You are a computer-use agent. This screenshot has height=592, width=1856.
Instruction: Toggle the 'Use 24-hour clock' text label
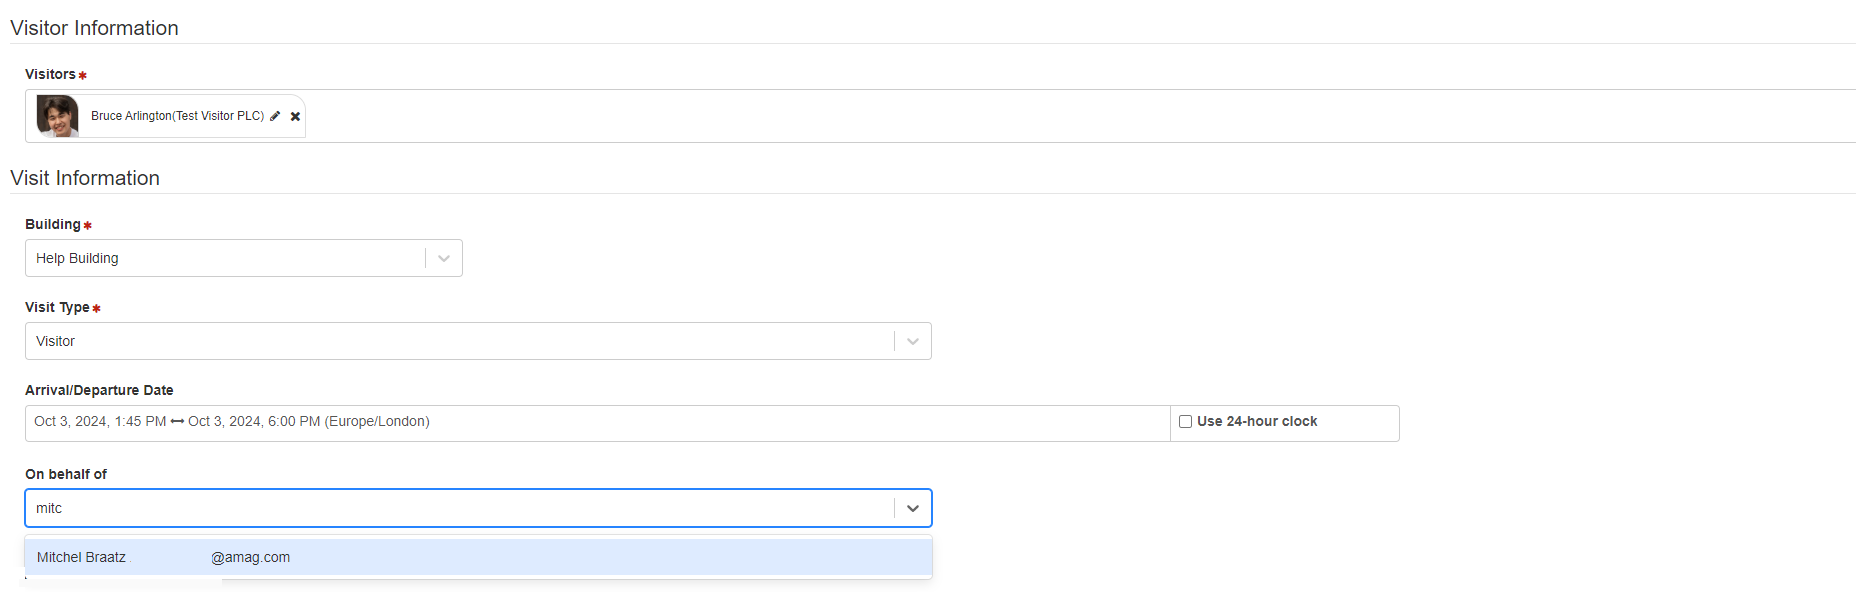point(1257,422)
